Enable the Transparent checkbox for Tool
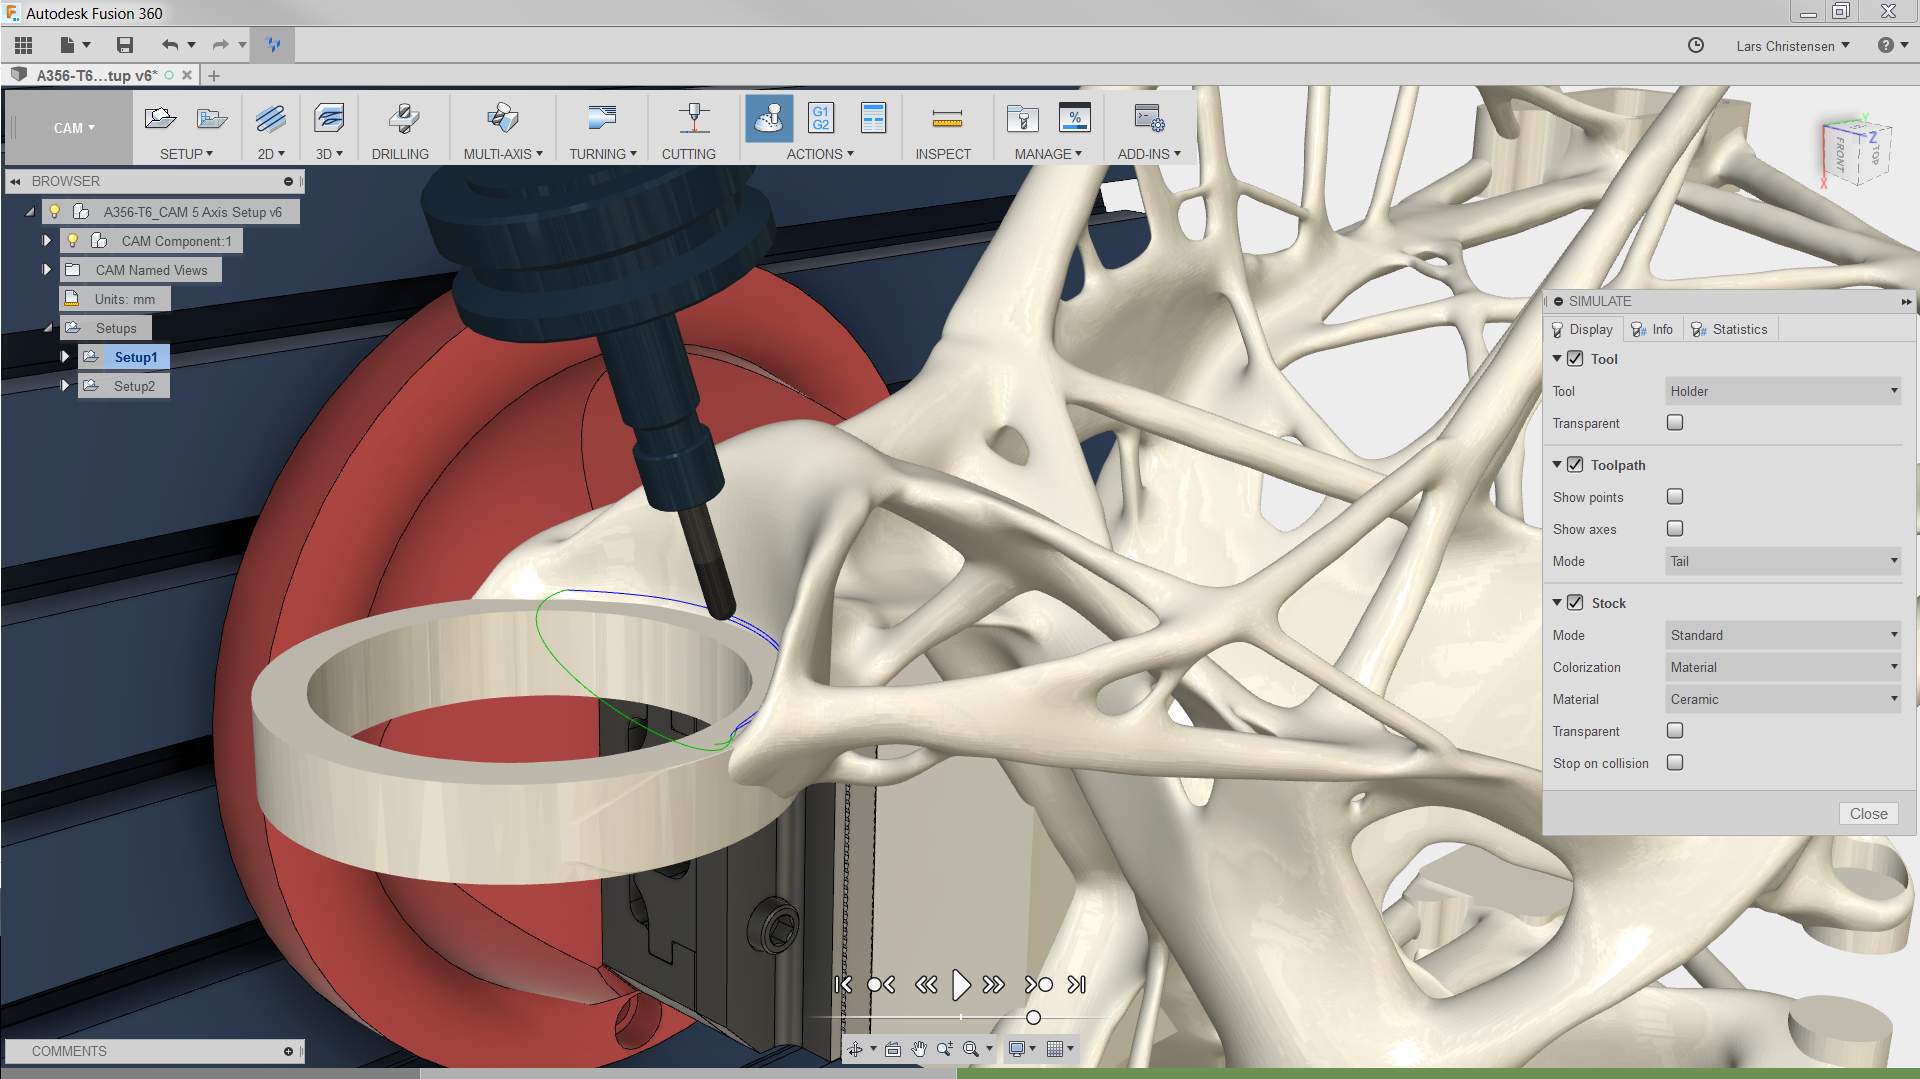The image size is (1920, 1079). coord(1675,422)
